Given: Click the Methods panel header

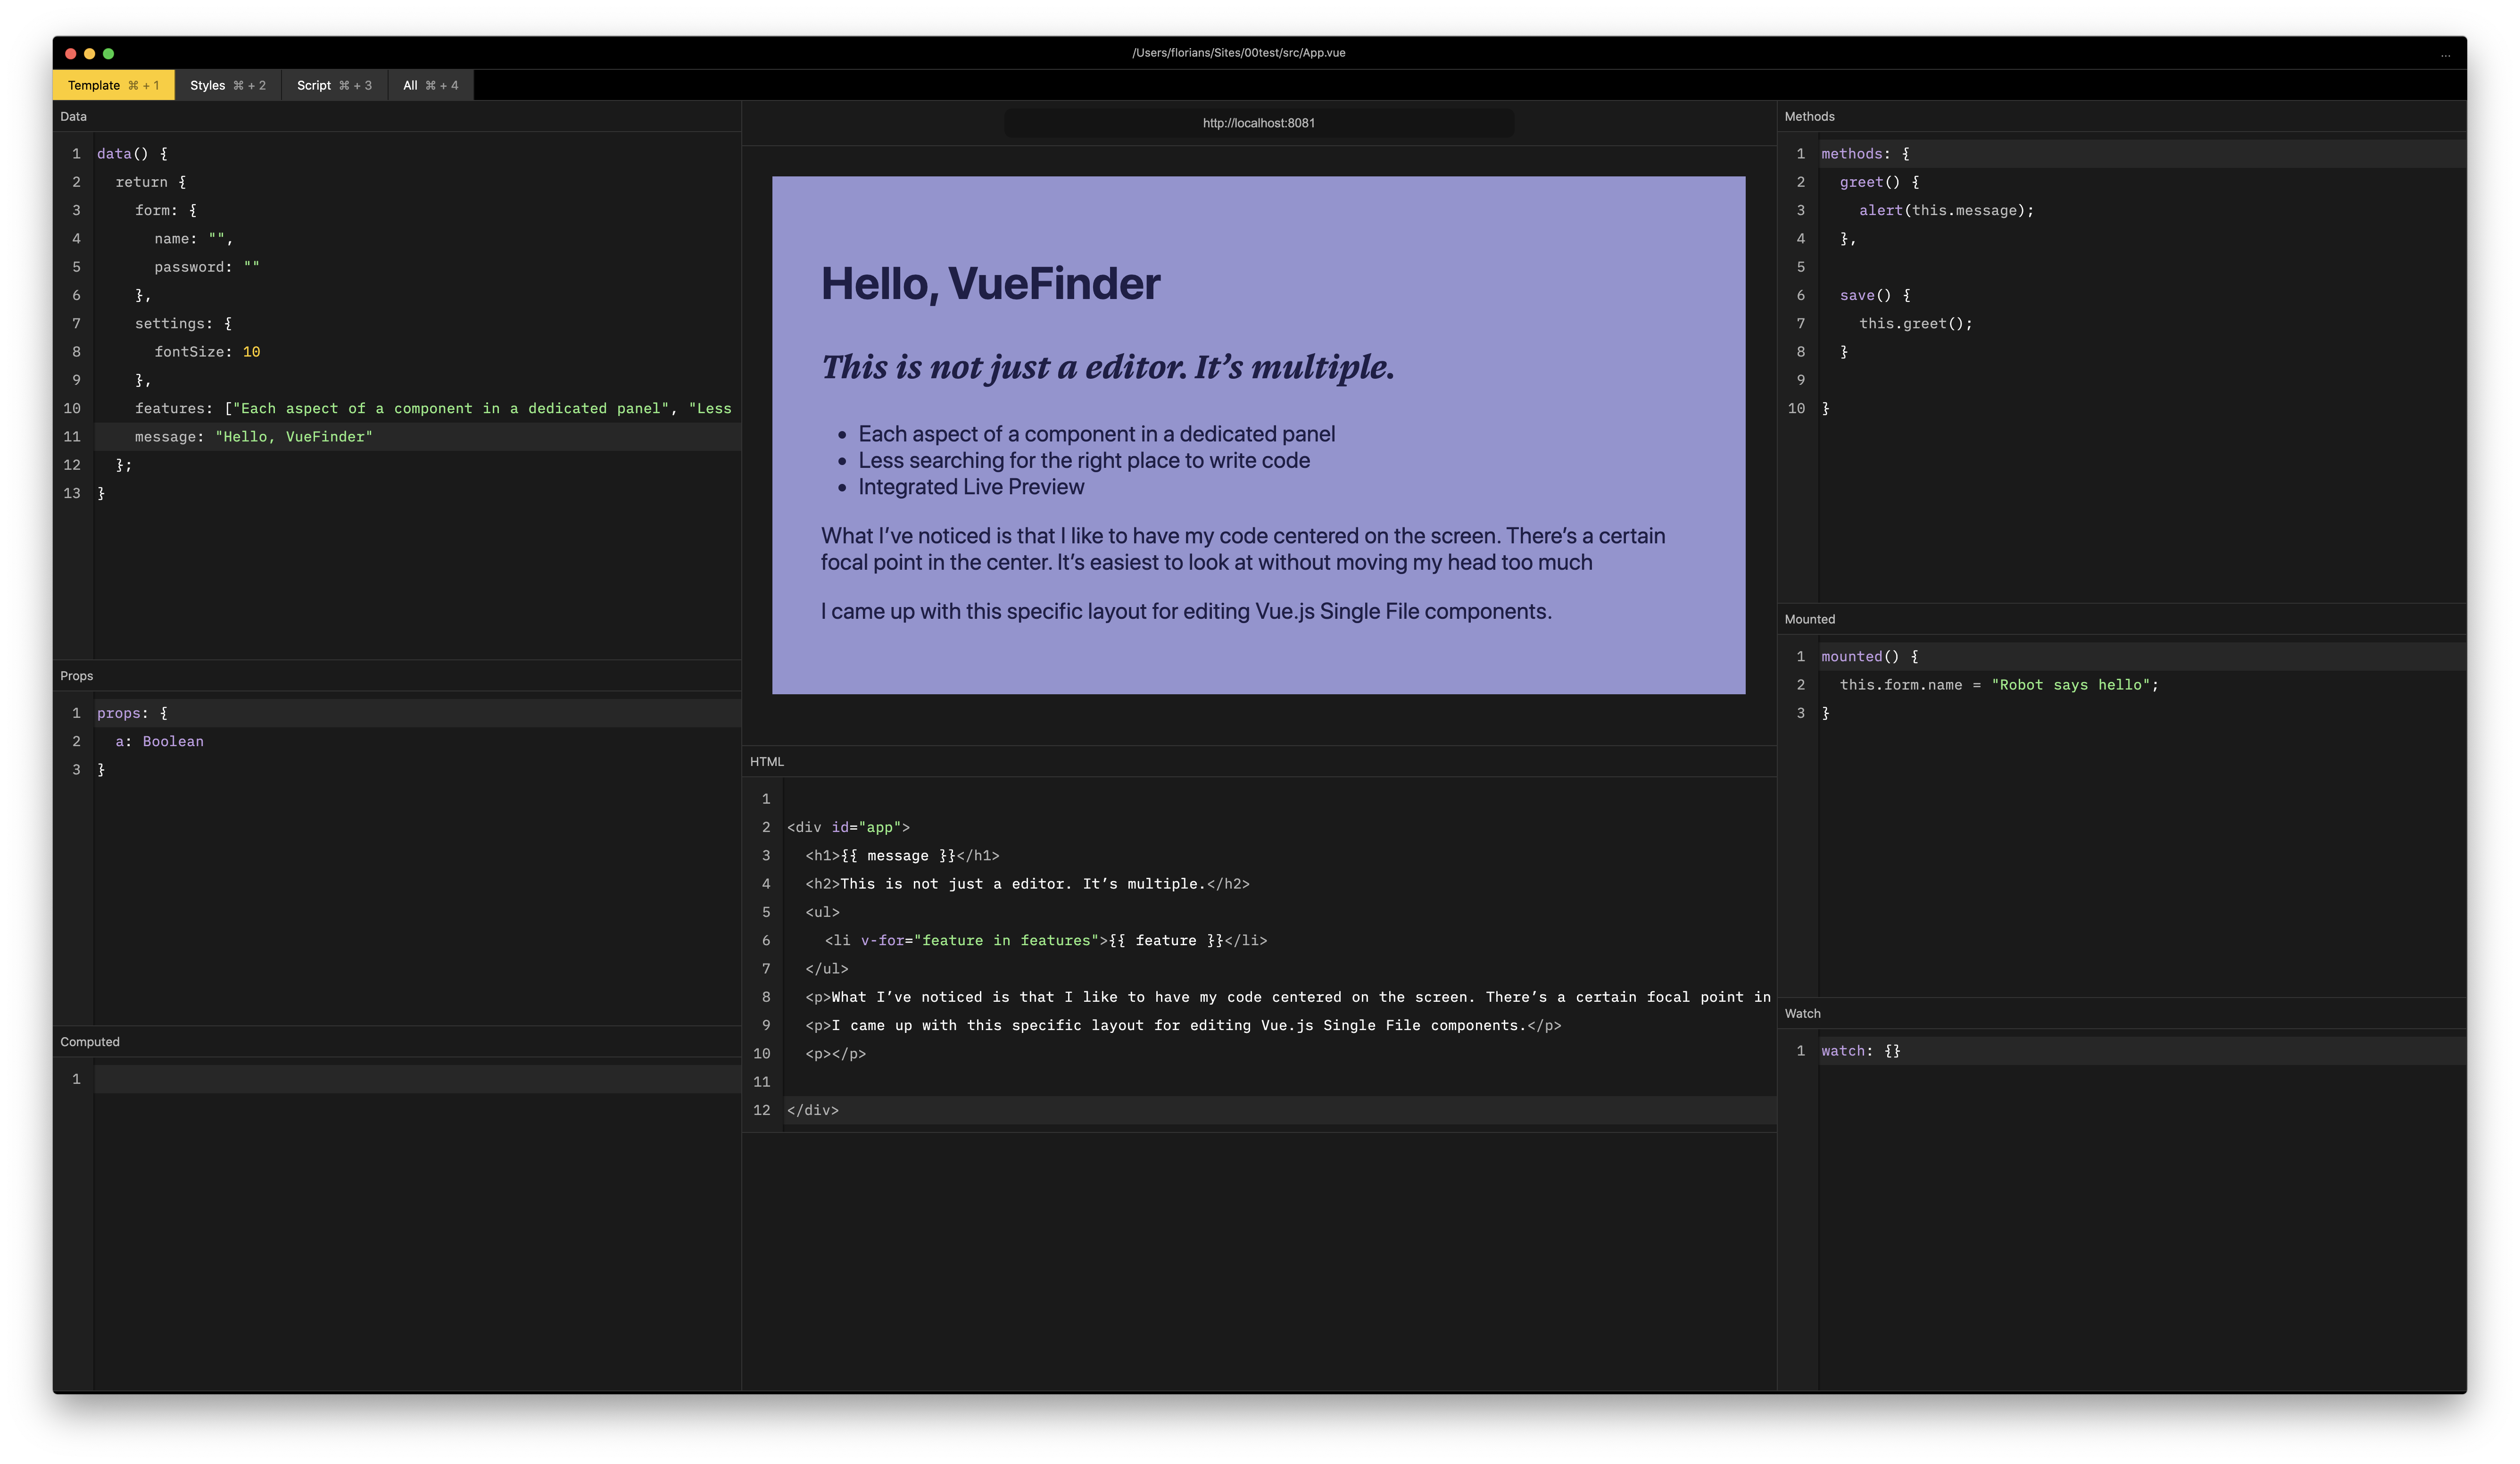Looking at the screenshot, I should pyautogui.click(x=1809, y=117).
